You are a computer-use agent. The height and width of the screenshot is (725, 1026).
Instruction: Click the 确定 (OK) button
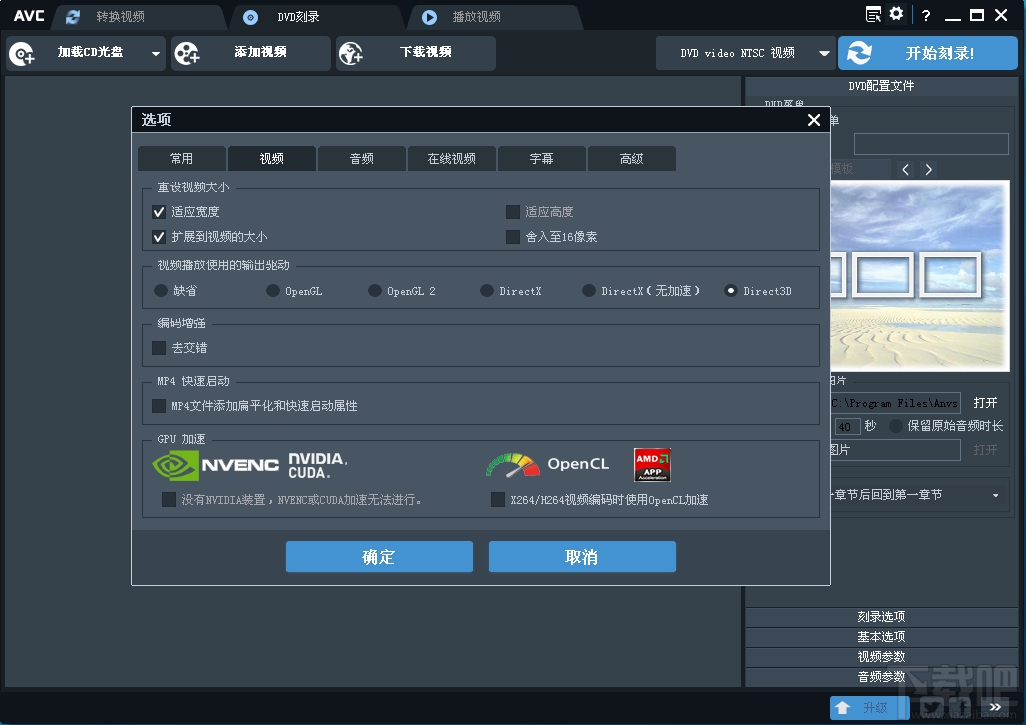[x=379, y=557]
